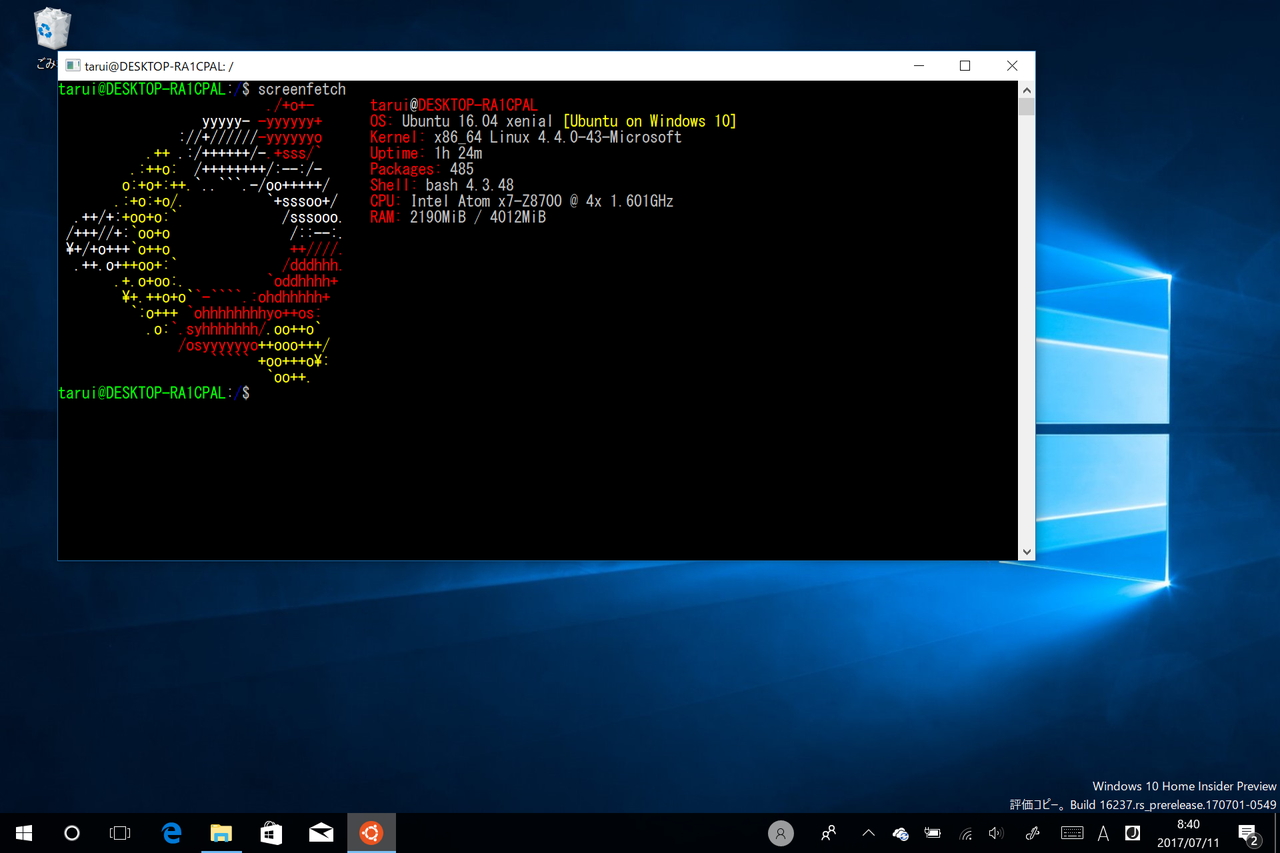This screenshot has width=1280, height=853.
Task: Open the terminal window system menu icon
Action: (x=71, y=65)
